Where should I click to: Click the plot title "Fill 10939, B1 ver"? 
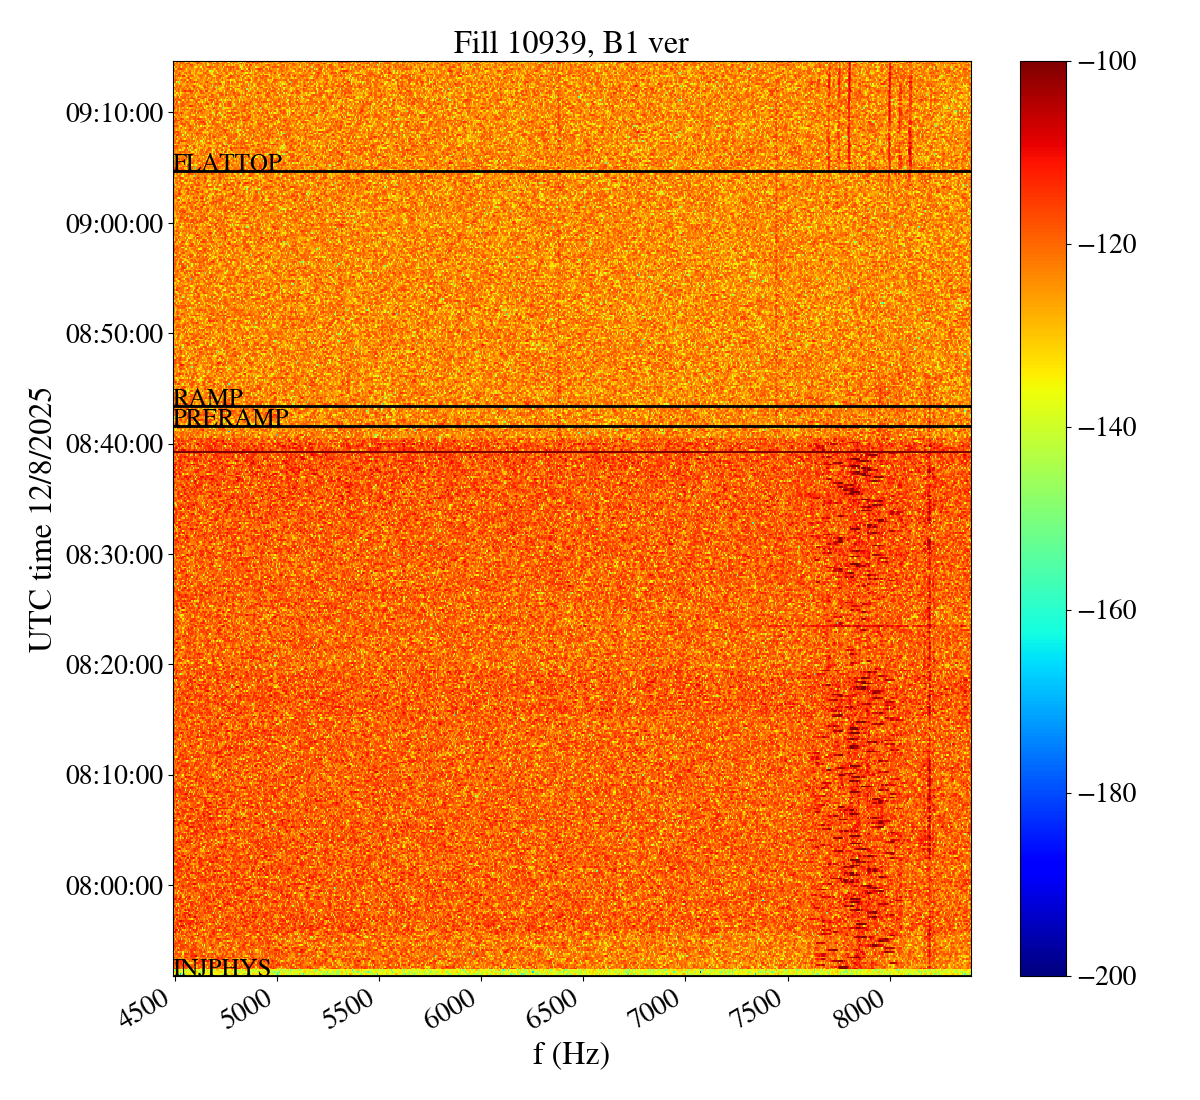[571, 43]
